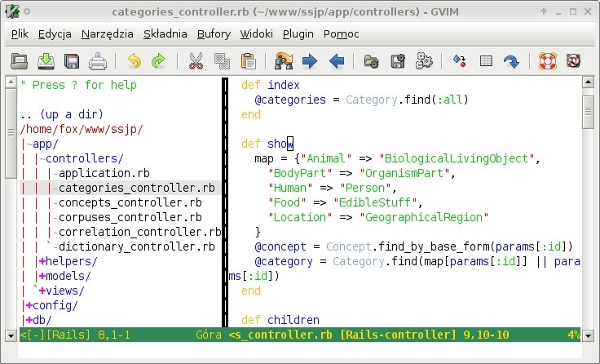
Task: Expand the views/ directory
Action: coord(42,291)
